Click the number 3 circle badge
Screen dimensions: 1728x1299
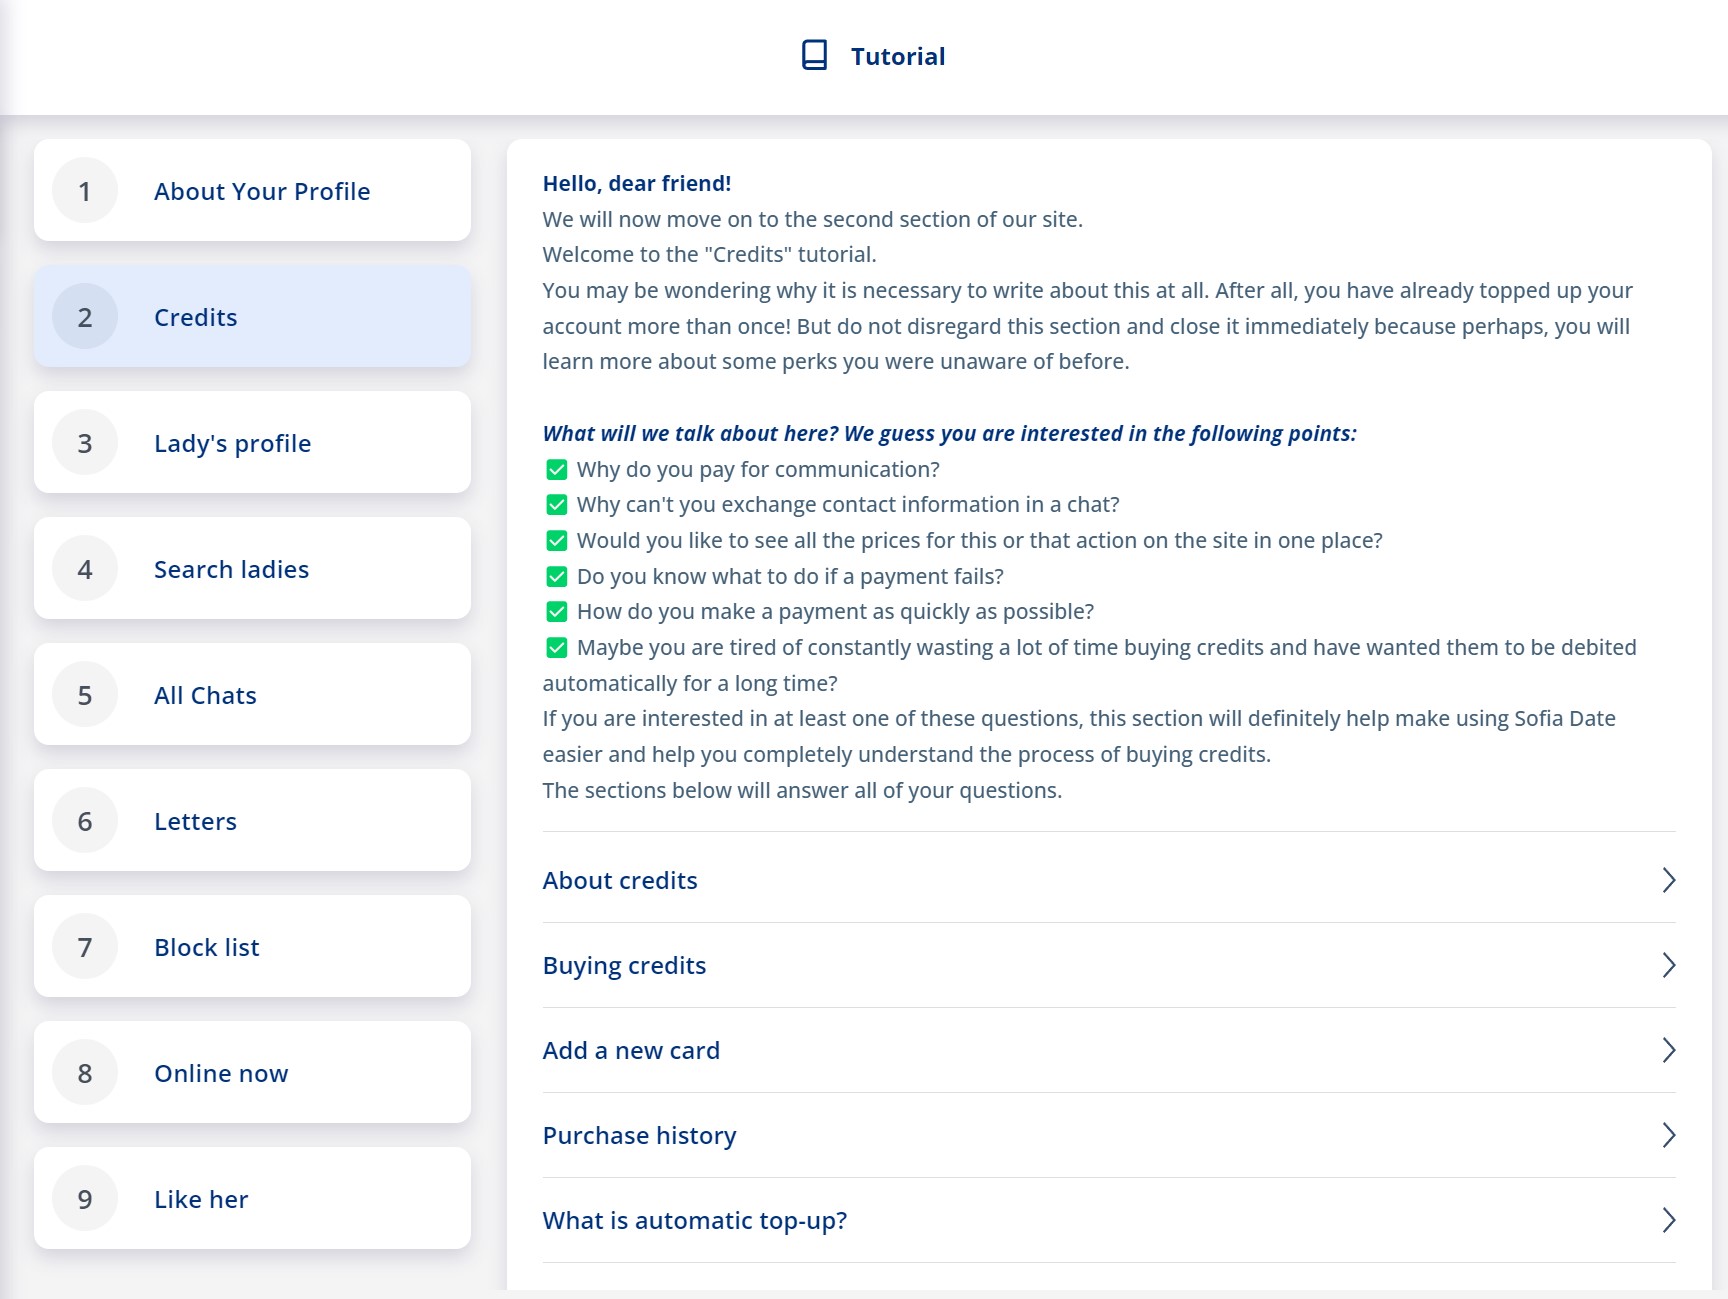click(85, 442)
